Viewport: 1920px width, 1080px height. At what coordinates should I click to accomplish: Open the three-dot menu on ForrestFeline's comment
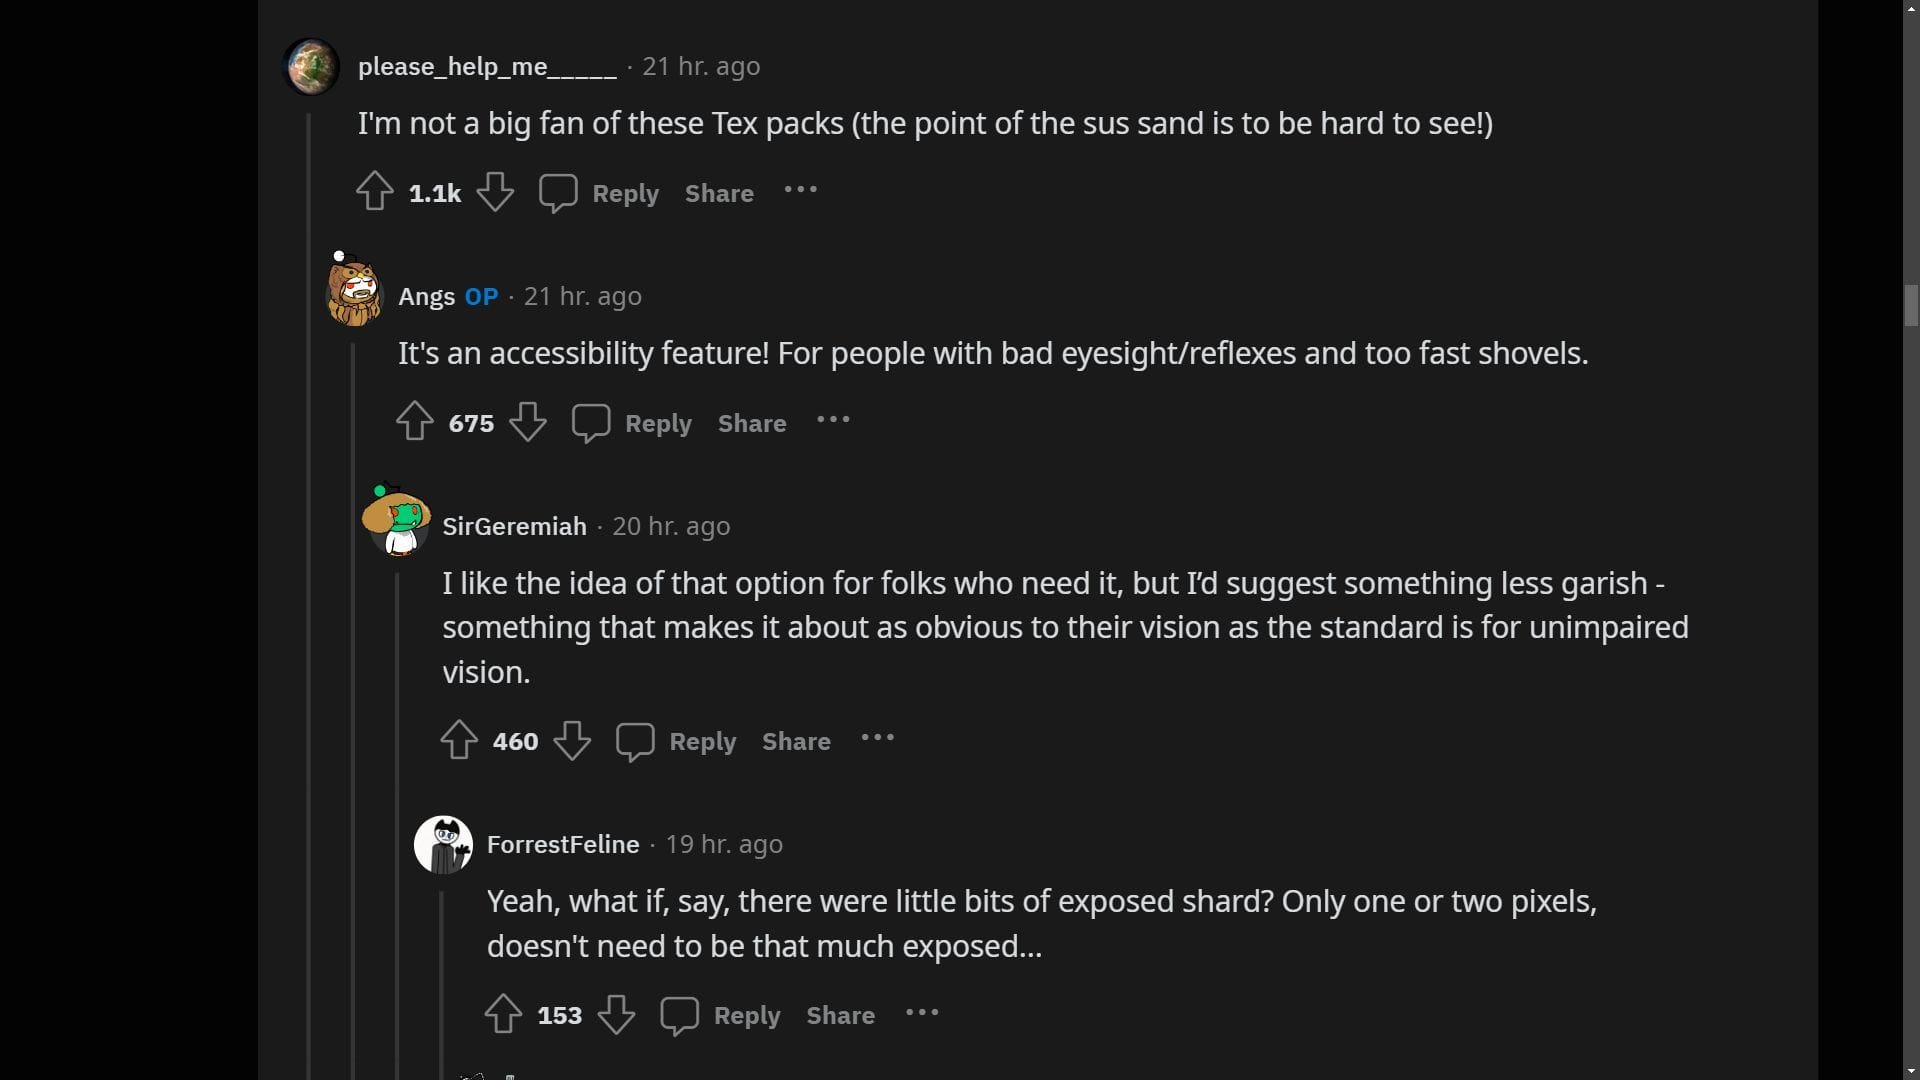point(922,1013)
